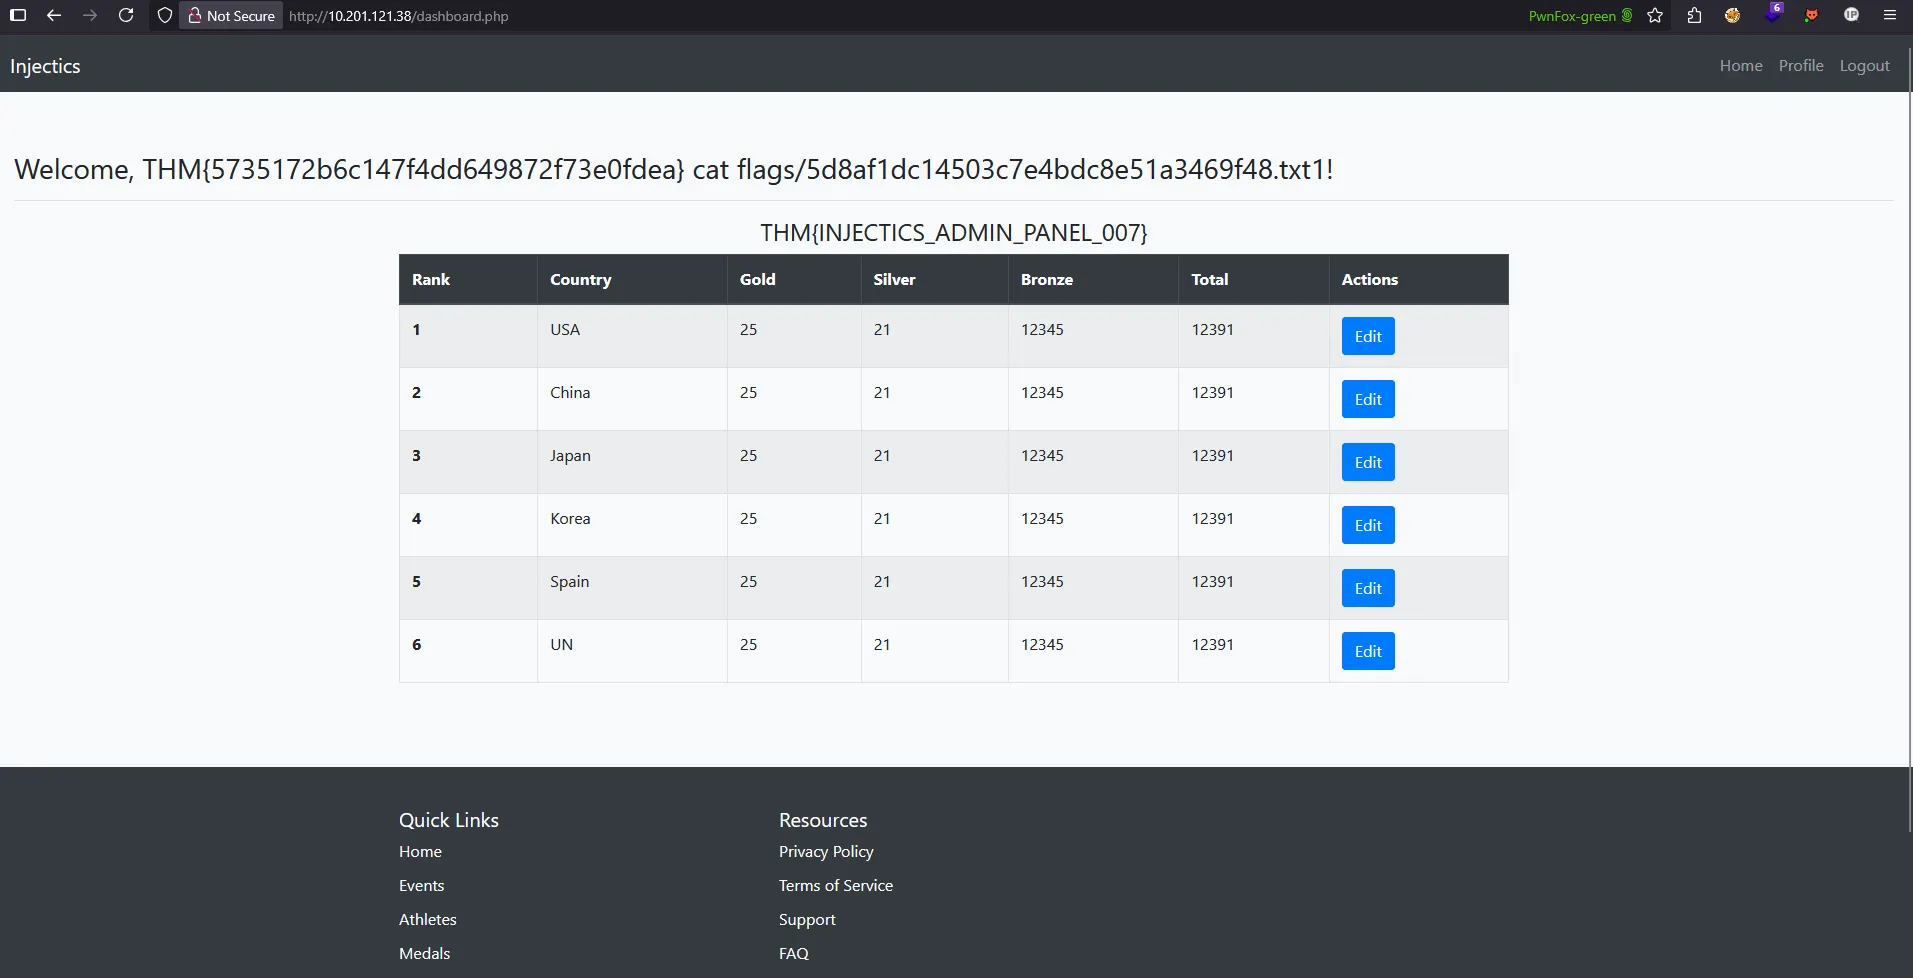
Task: Open the sidebar panel icon
Action: 18,15
